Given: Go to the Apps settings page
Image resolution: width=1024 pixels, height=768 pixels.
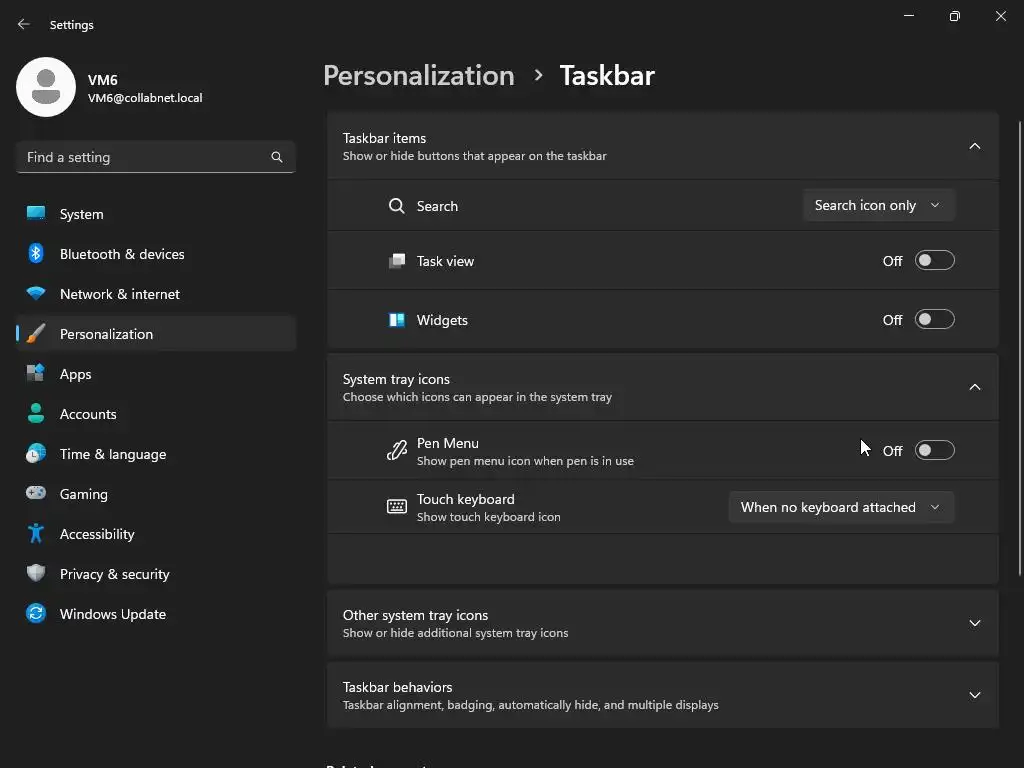Looking at the screenshot, I should [x=75, y=374].
